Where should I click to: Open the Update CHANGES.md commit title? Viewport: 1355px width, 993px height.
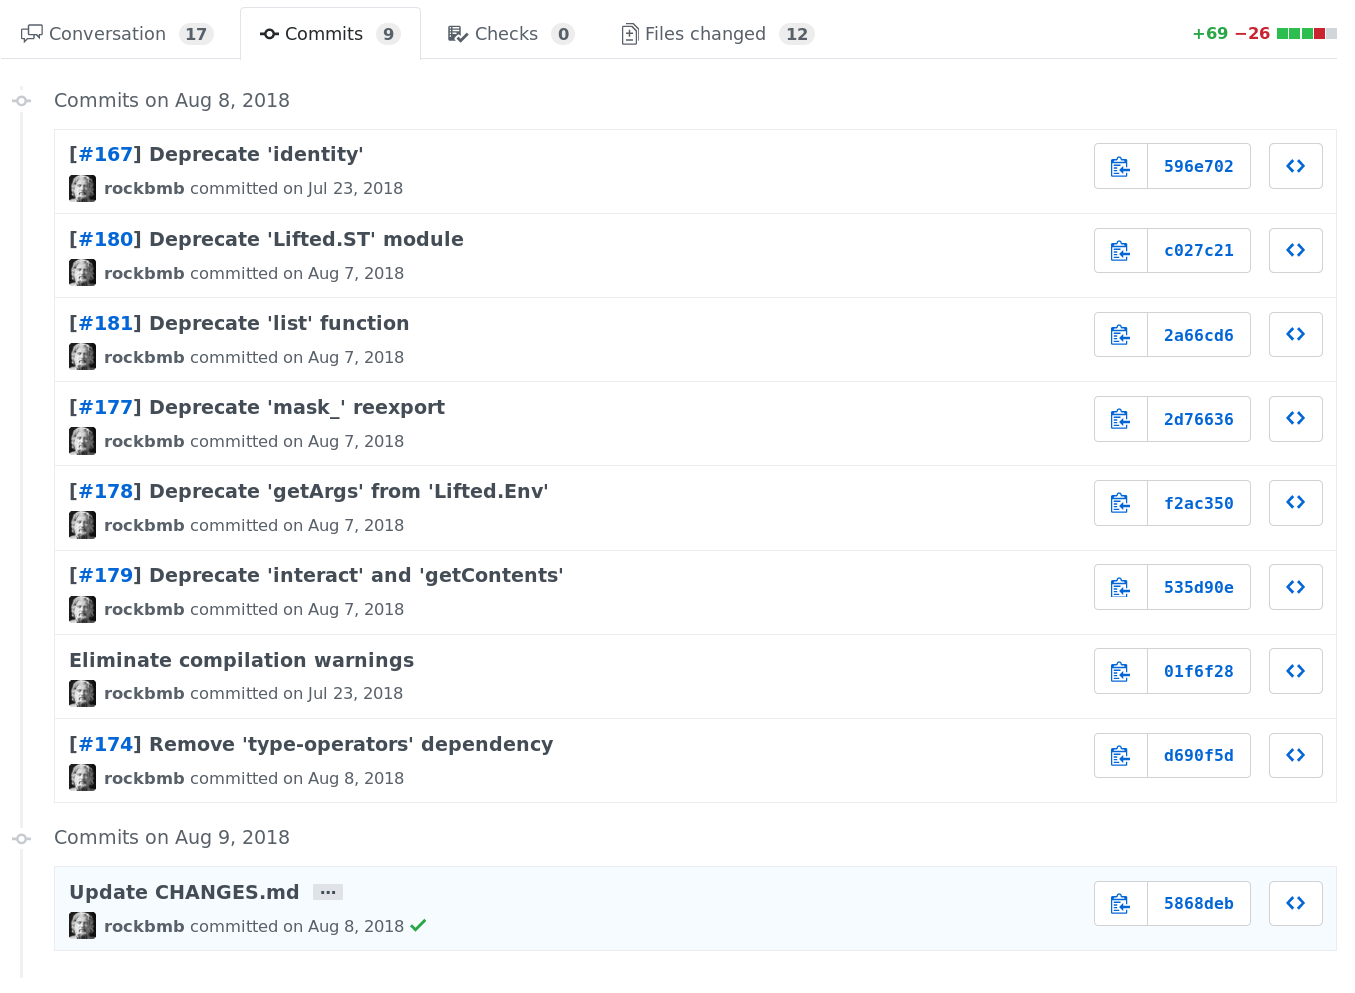pos(184,892)
